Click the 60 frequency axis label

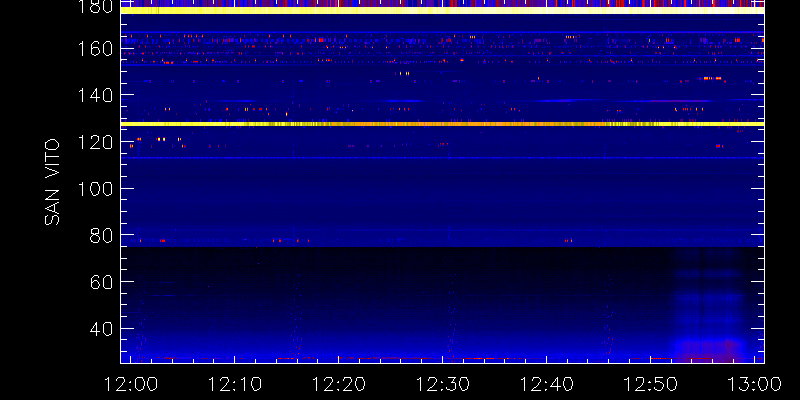pyautogui.click(x=101, y=282)
